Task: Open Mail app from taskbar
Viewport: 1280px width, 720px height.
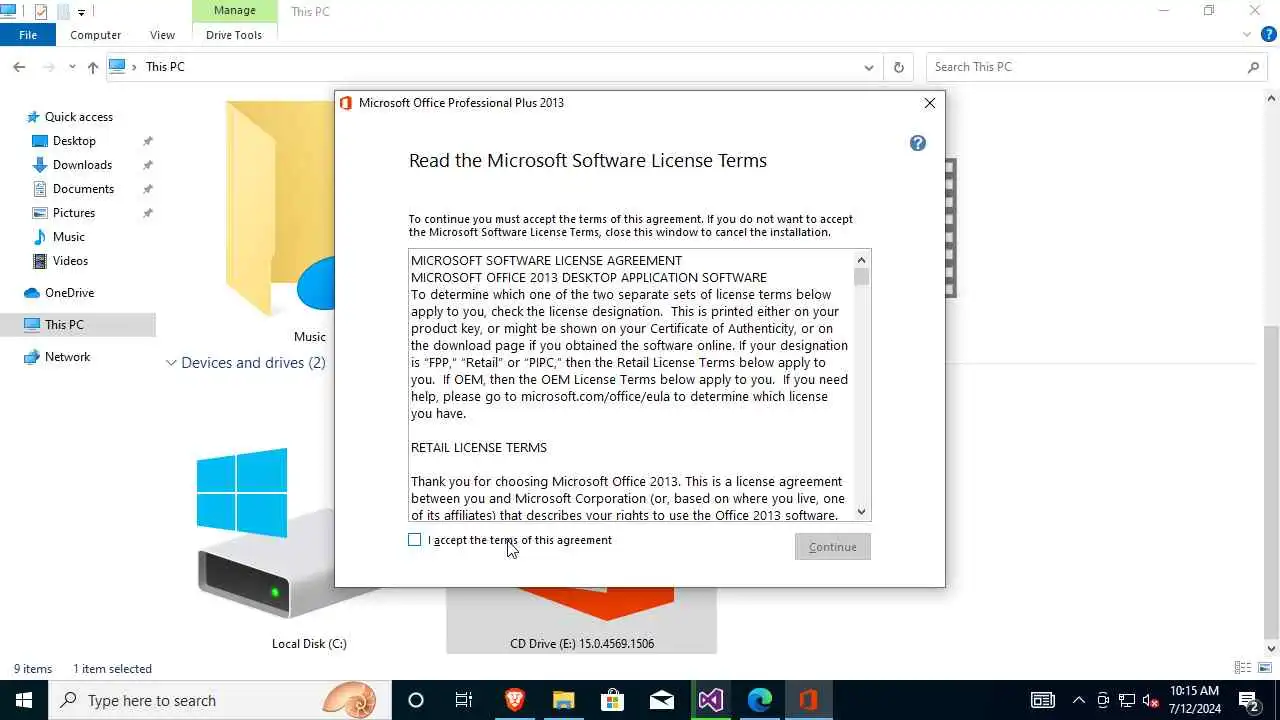Action: click(661, 700)
